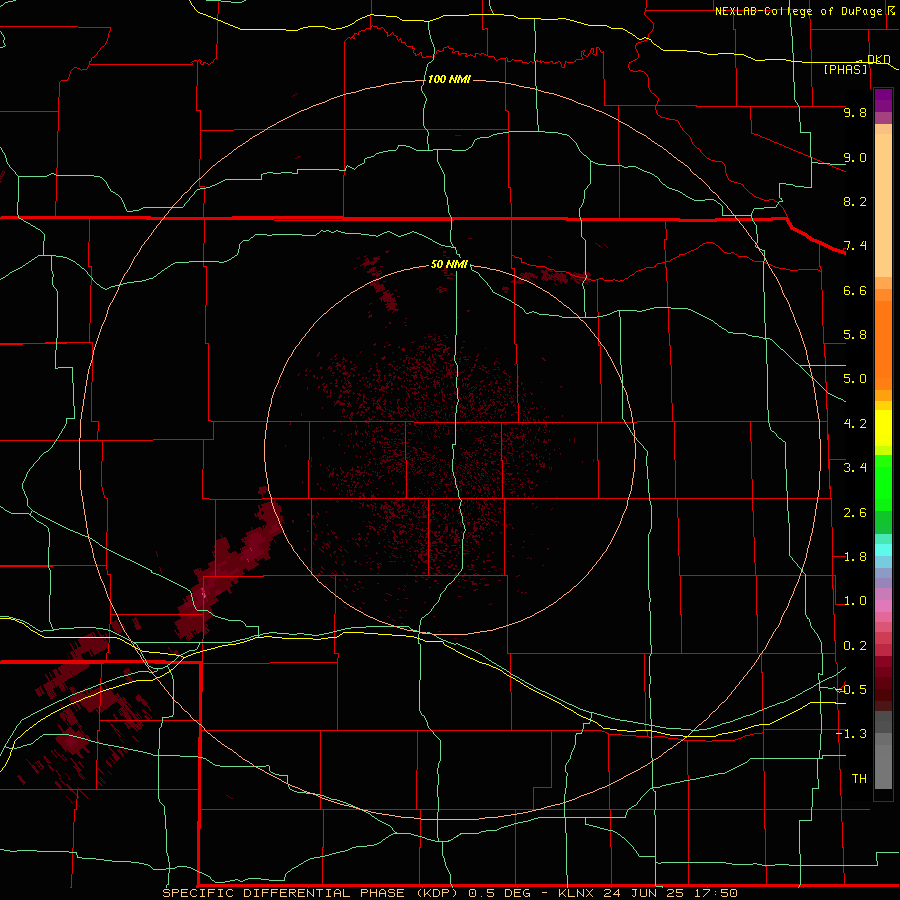Click the TH threshold label
The width and height of the screenshot is (900, 900).
859,779
